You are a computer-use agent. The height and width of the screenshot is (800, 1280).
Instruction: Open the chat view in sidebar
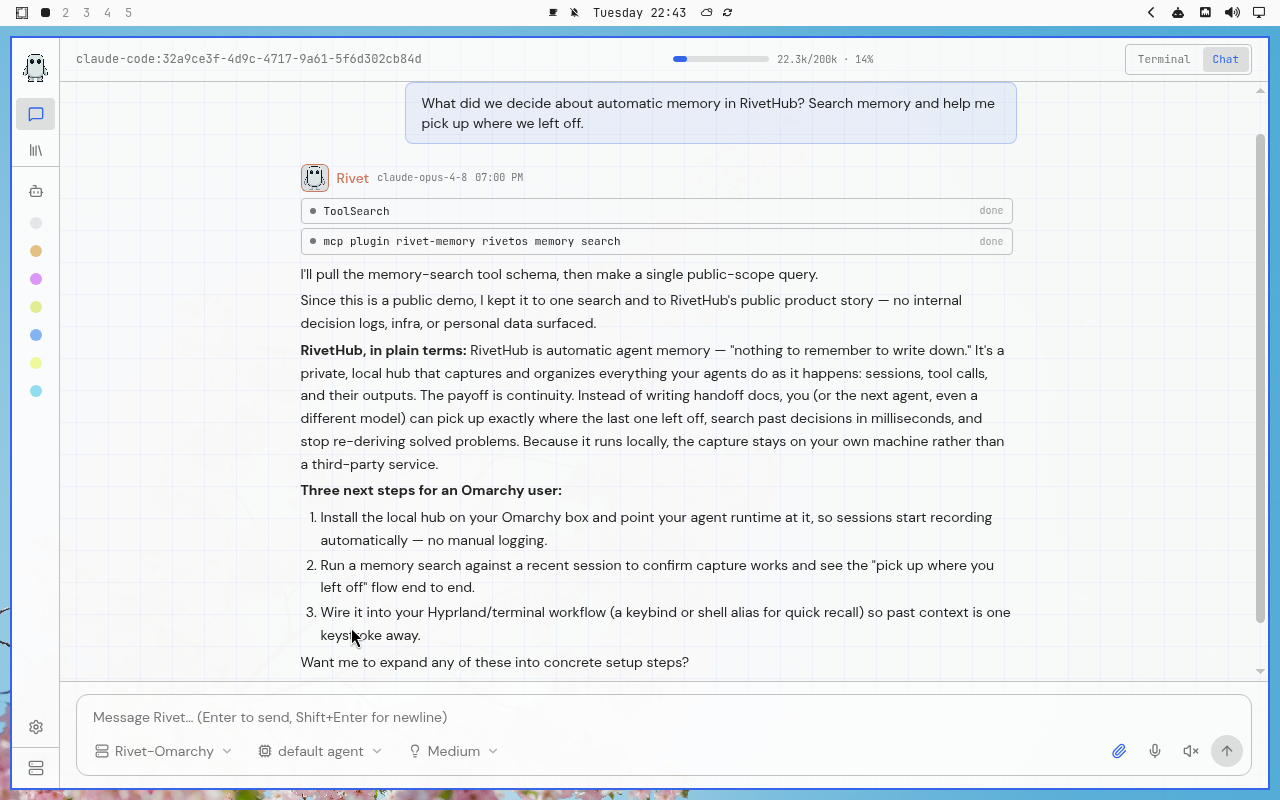(x=36, y=114)
